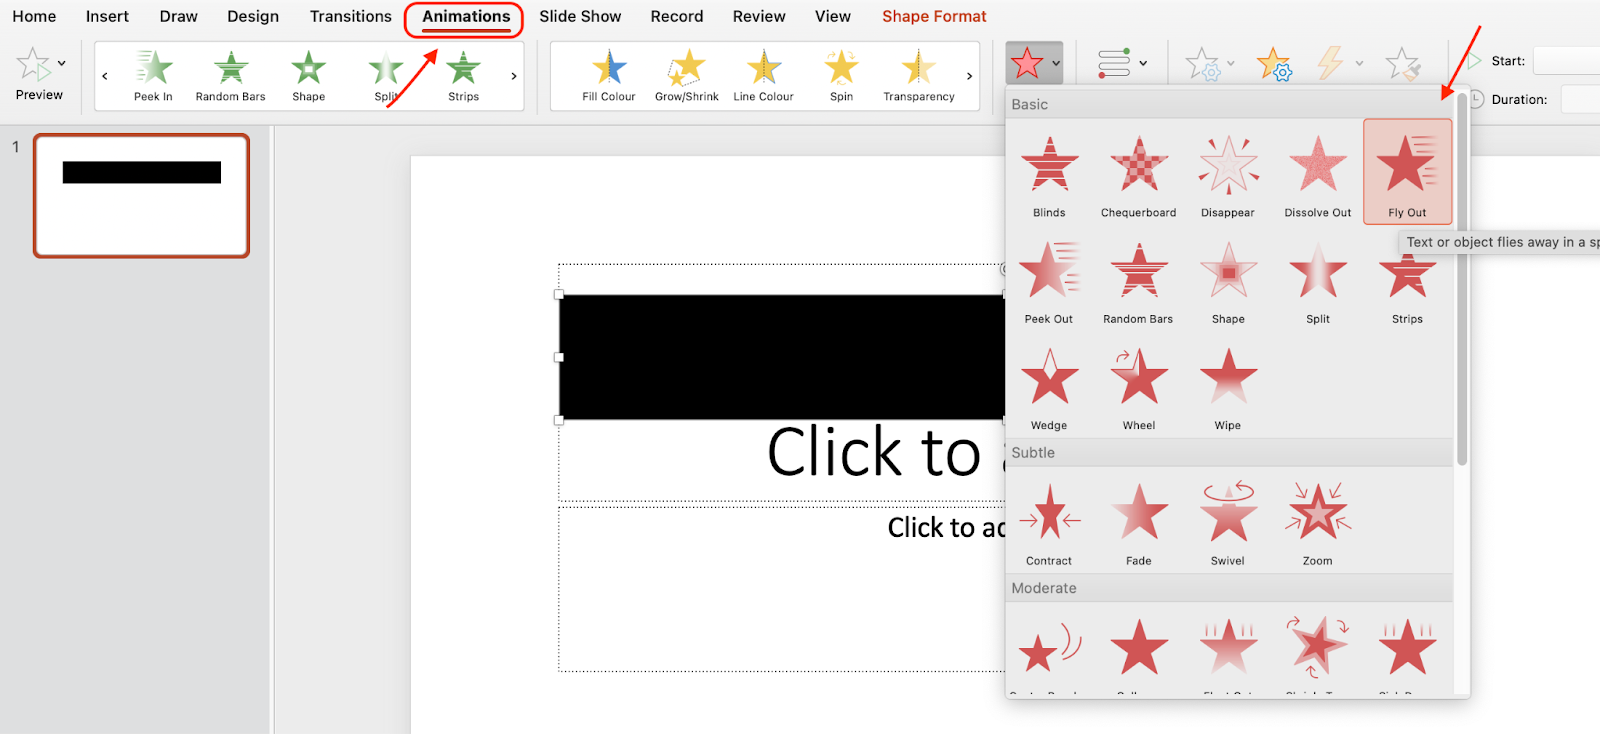Apply the green Strips entrance effect
The width and height of the screenshot is (1600, 734).
click(463, 76)
